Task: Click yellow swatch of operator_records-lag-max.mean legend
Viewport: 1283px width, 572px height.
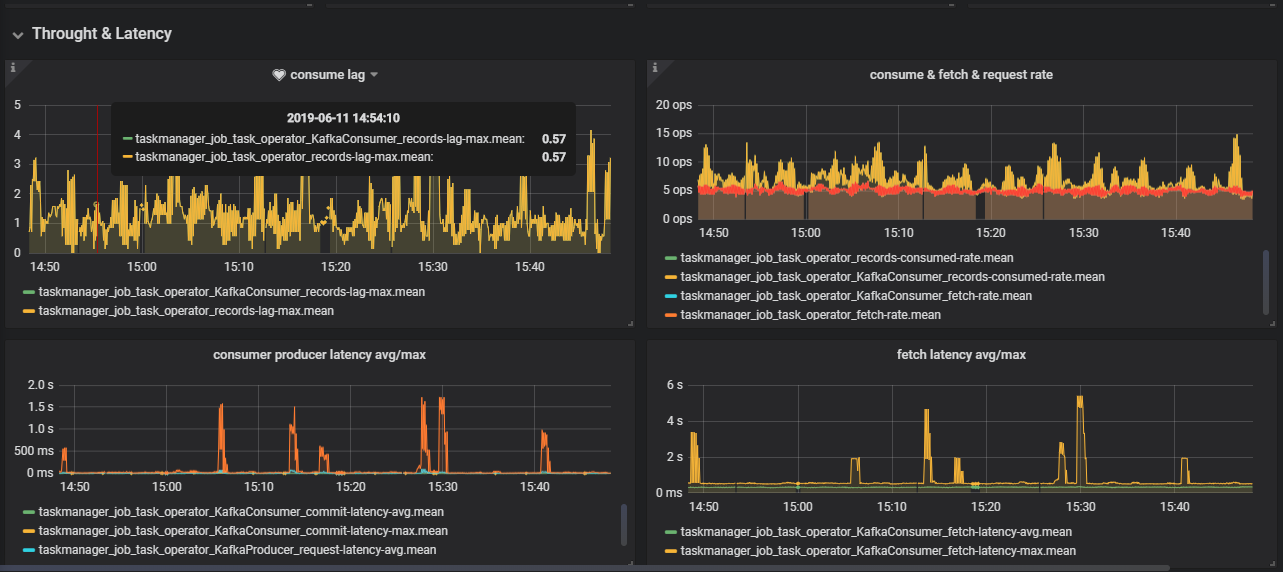Action: point(29,311)
